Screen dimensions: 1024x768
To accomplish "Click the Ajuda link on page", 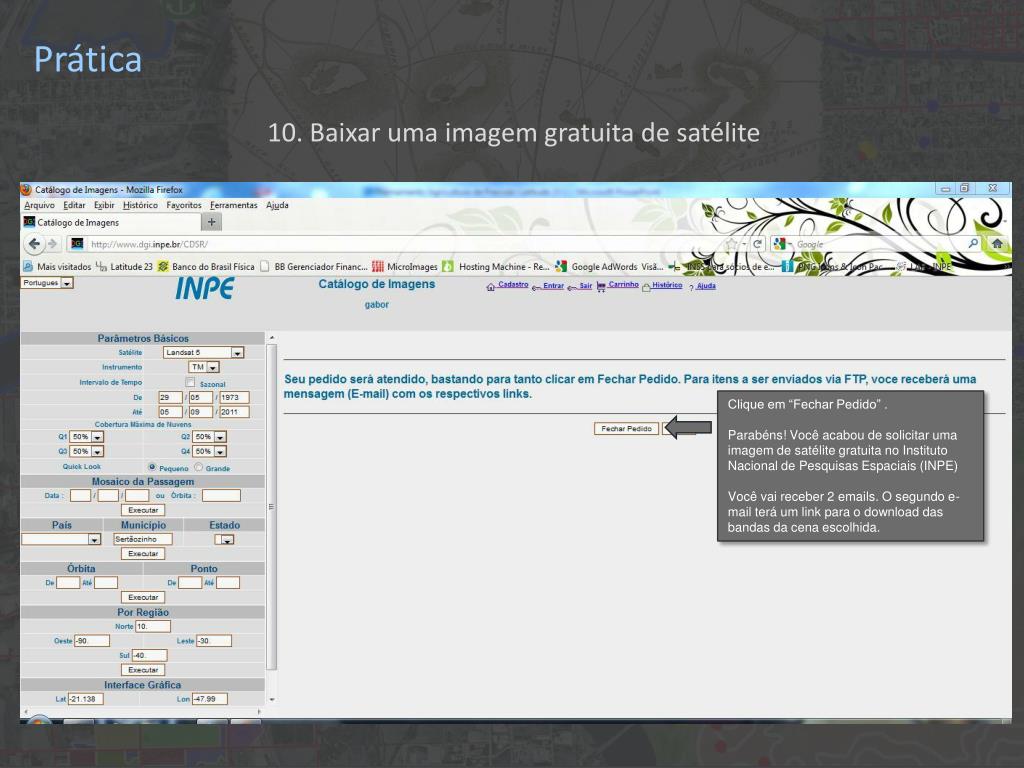I will pyautogui.click(x=706, y=286).
